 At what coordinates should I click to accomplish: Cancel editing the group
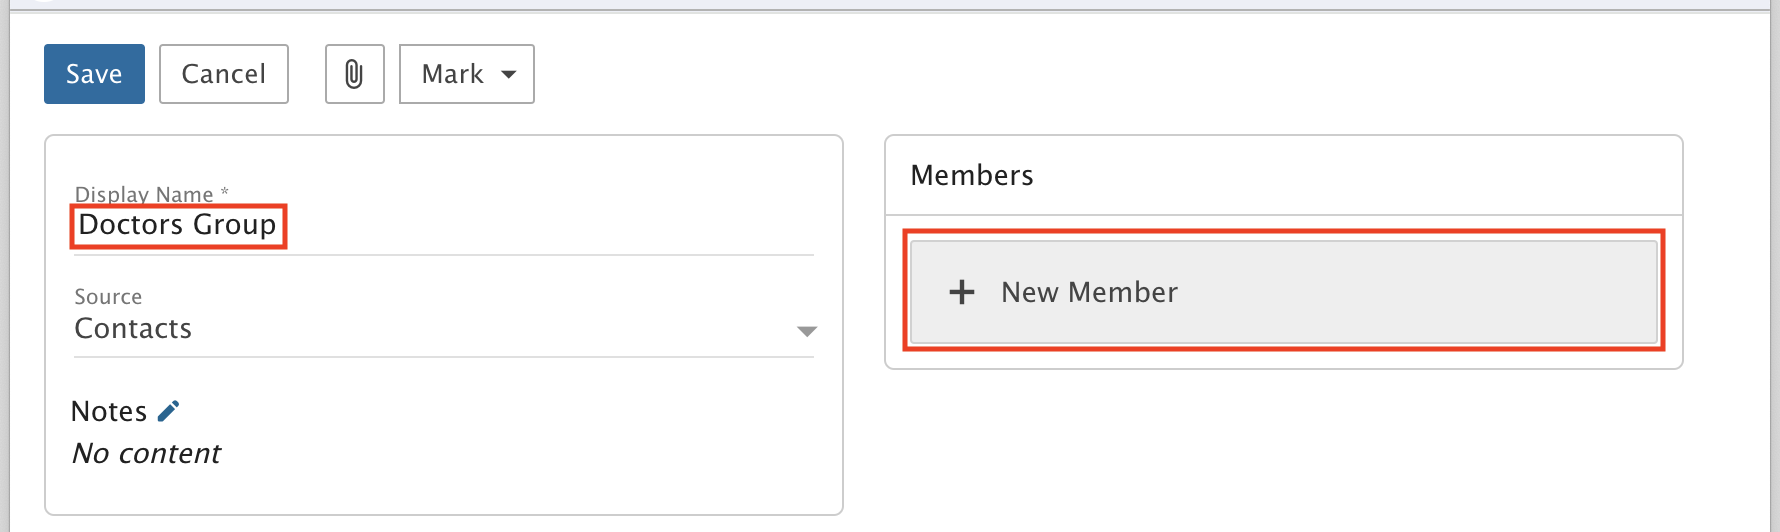224,74
